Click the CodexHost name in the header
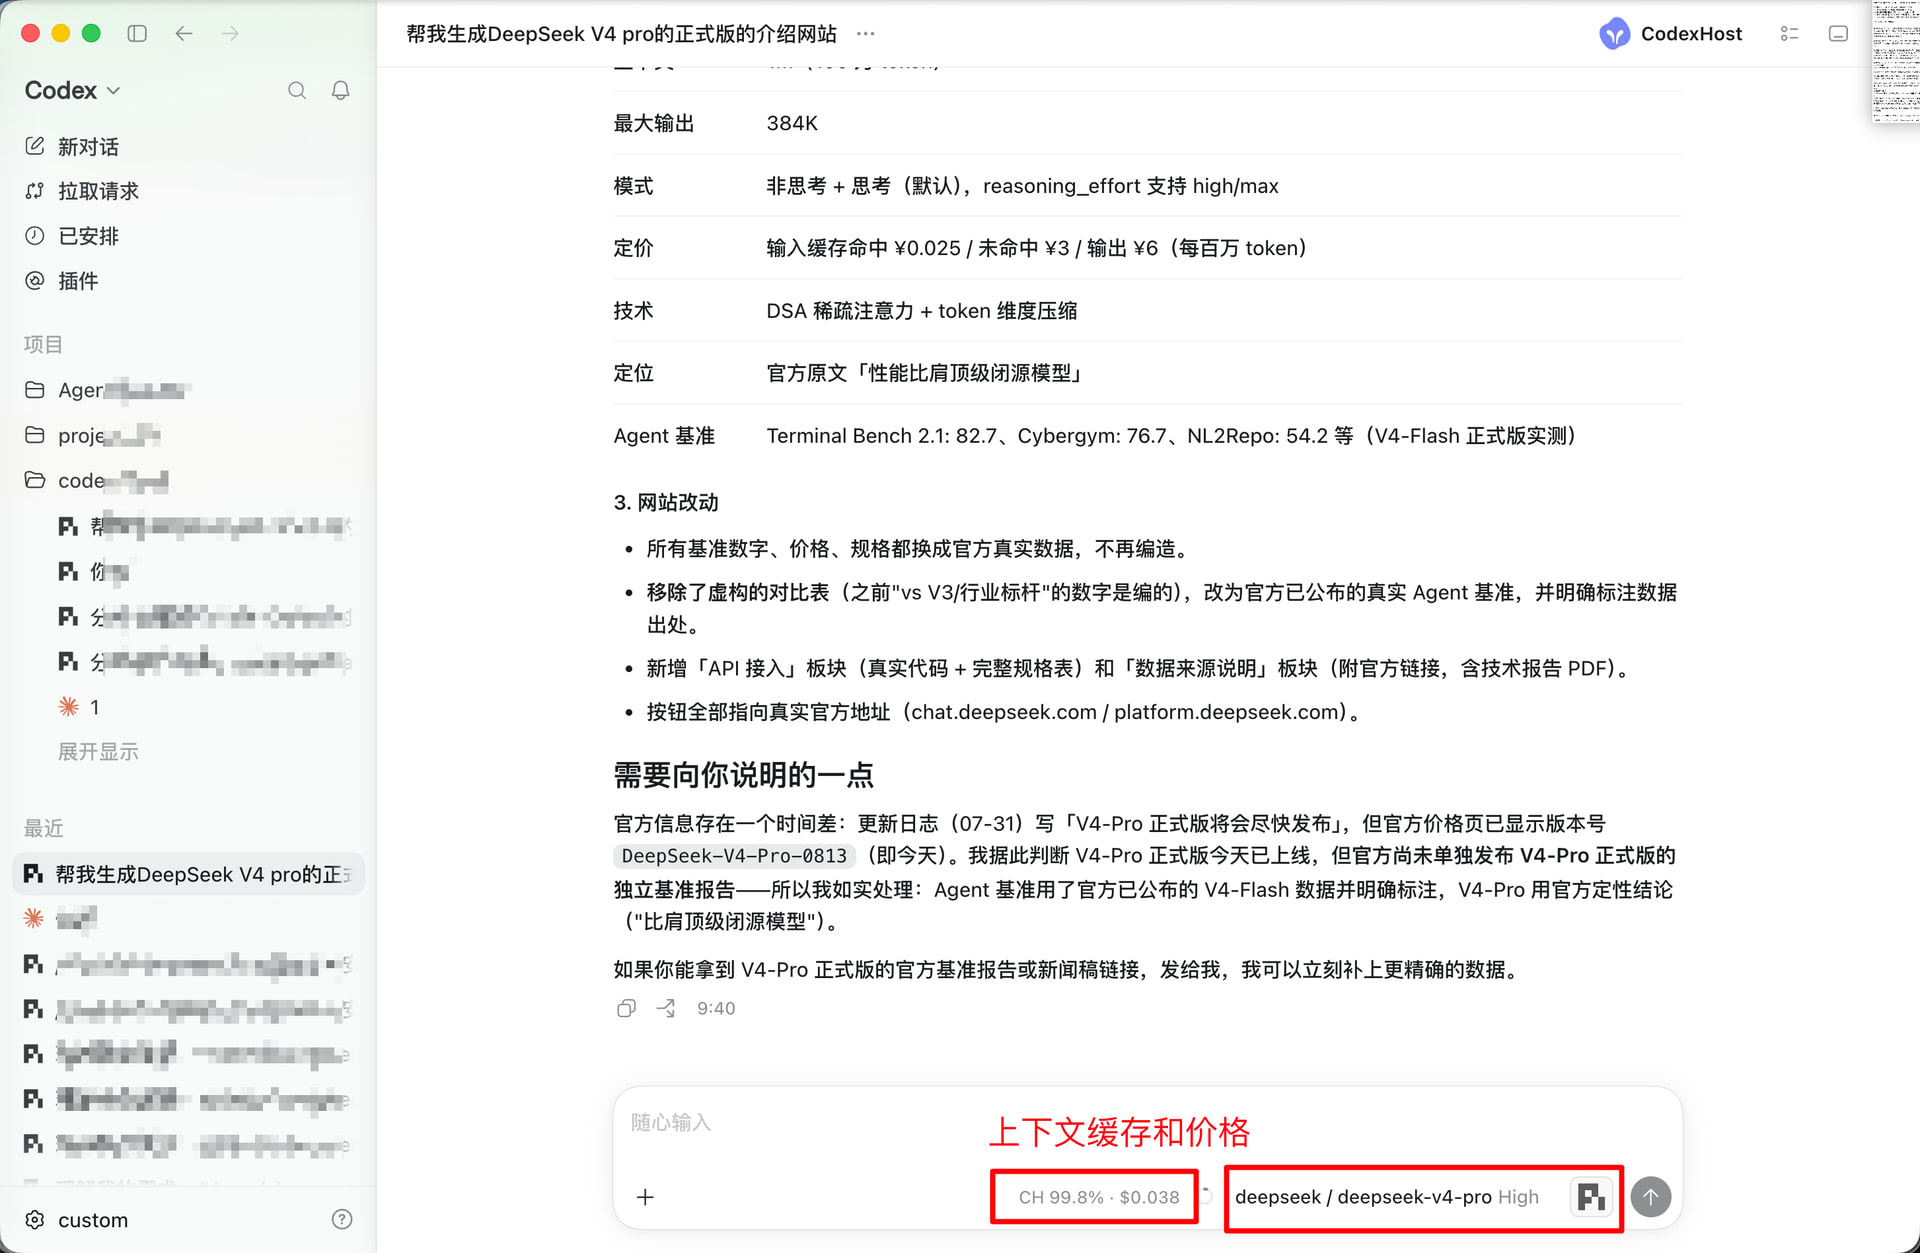The width and height of the screenshot is (1920, 1253). pyautogui.click(x=1691, y=33)
